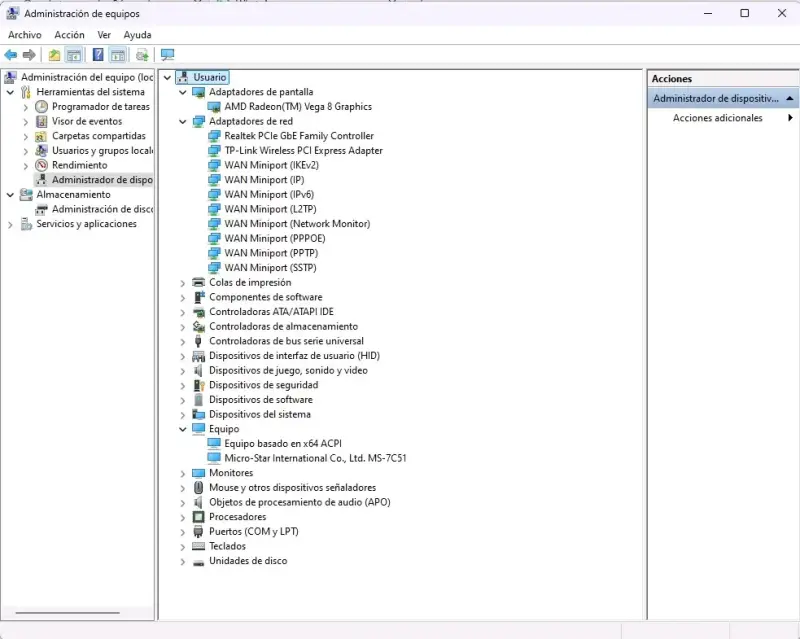Maximize the Administración de equipos window
Image resolution: width=800 pixels, height=639 pixels.
(744, 13)
